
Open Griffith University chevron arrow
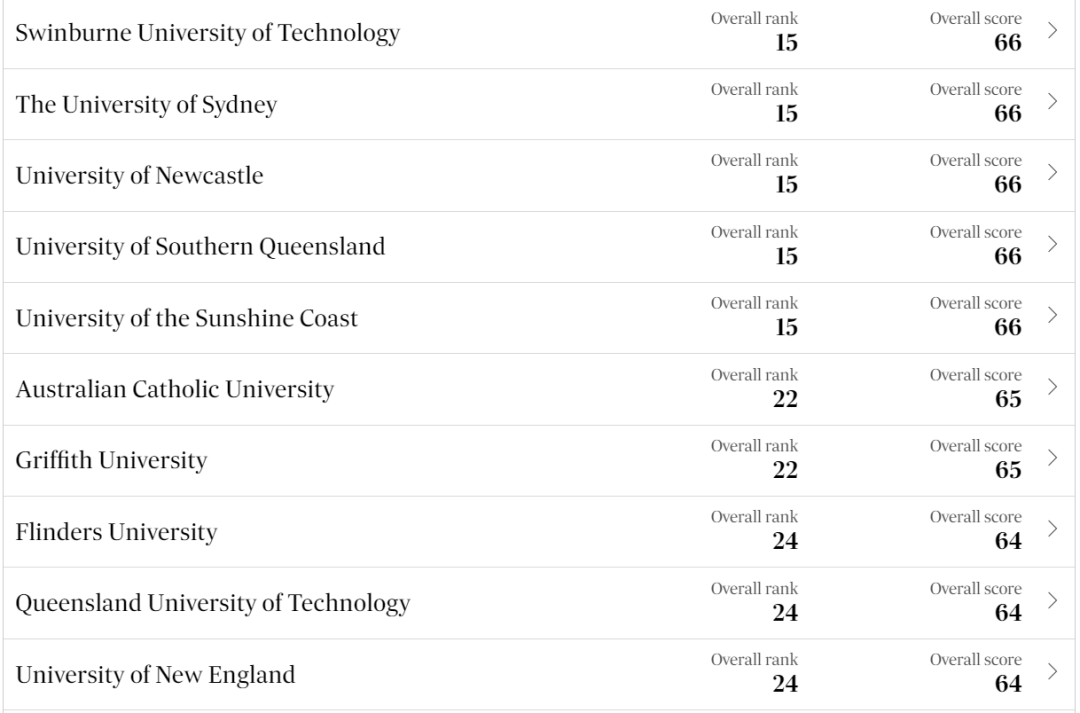pyautogui.click(x=1052, y=457)
